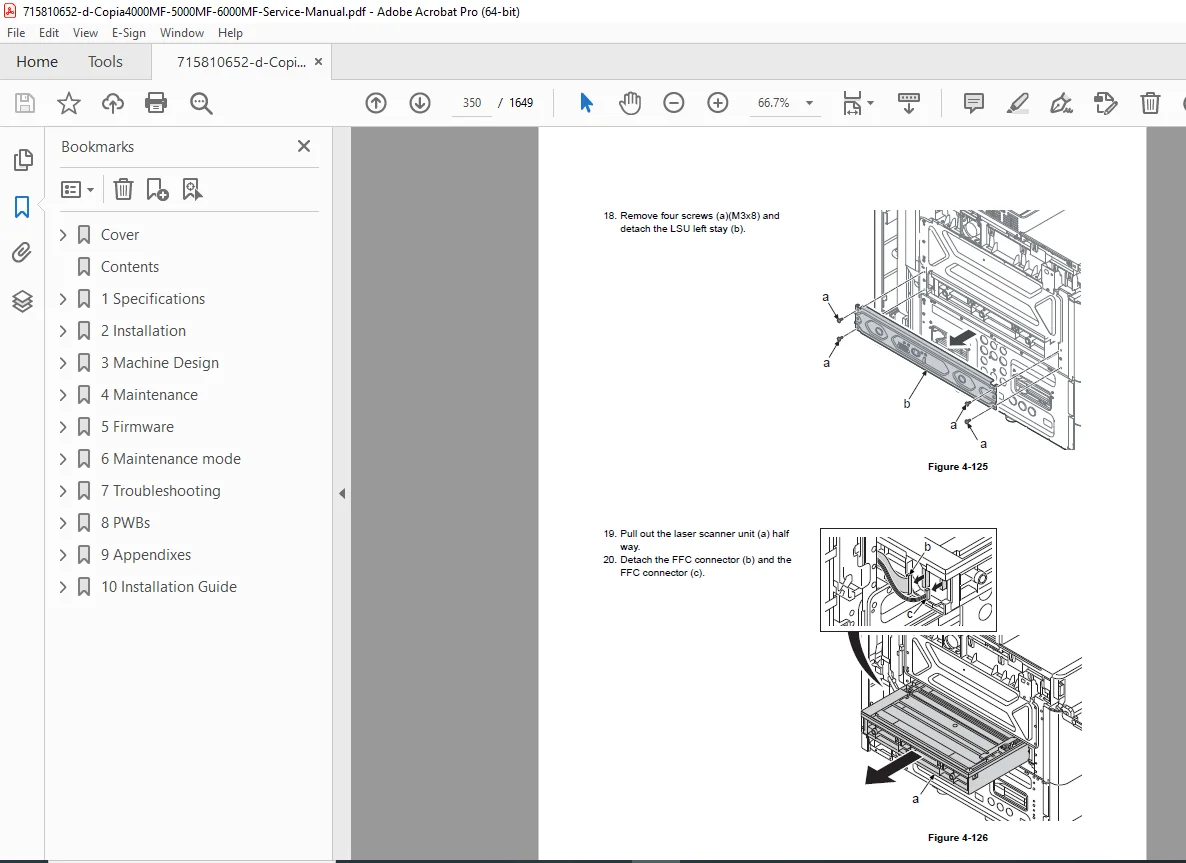
Task: Expand the 3 Machine Design bookmark
Action: click(x=63, y=363)
